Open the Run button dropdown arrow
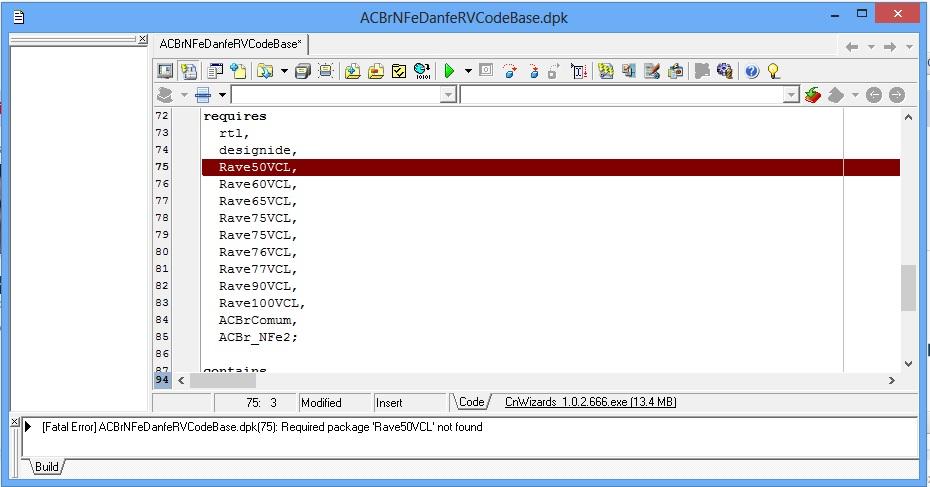The width and height of the screenshot is (930, 487). [x=468, y=71]
